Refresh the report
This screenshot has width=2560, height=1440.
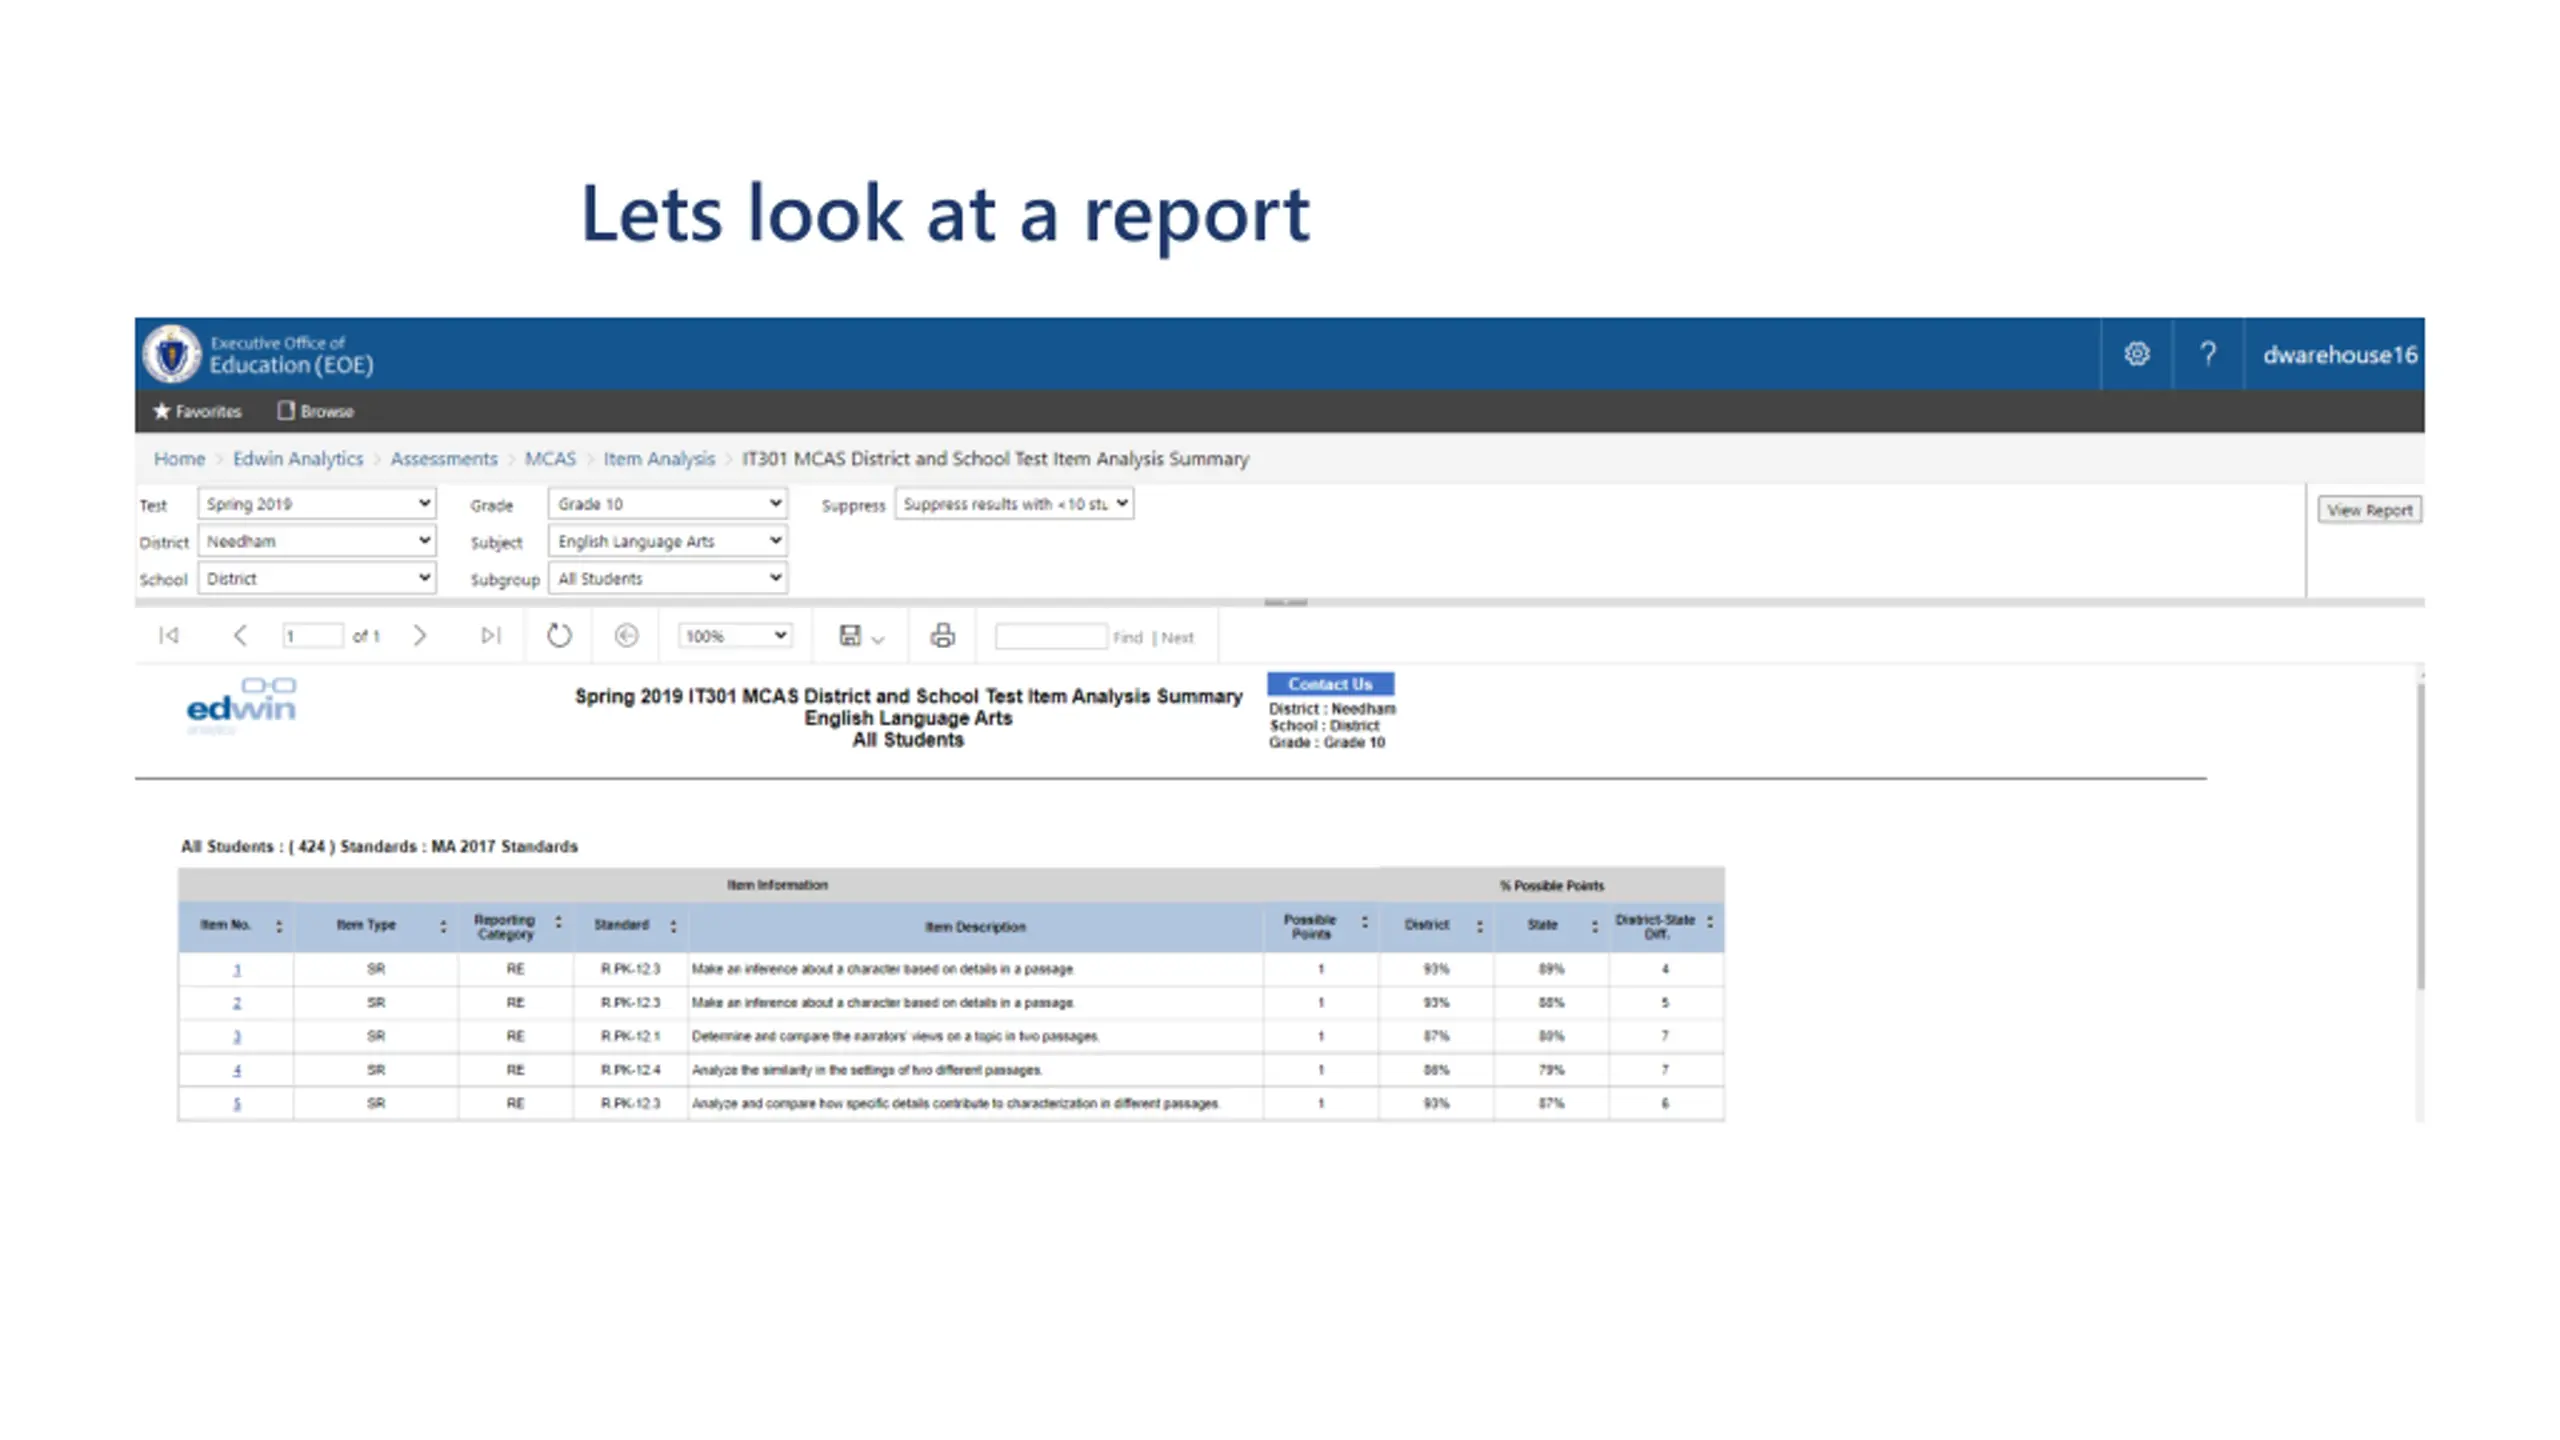point(559,635)
